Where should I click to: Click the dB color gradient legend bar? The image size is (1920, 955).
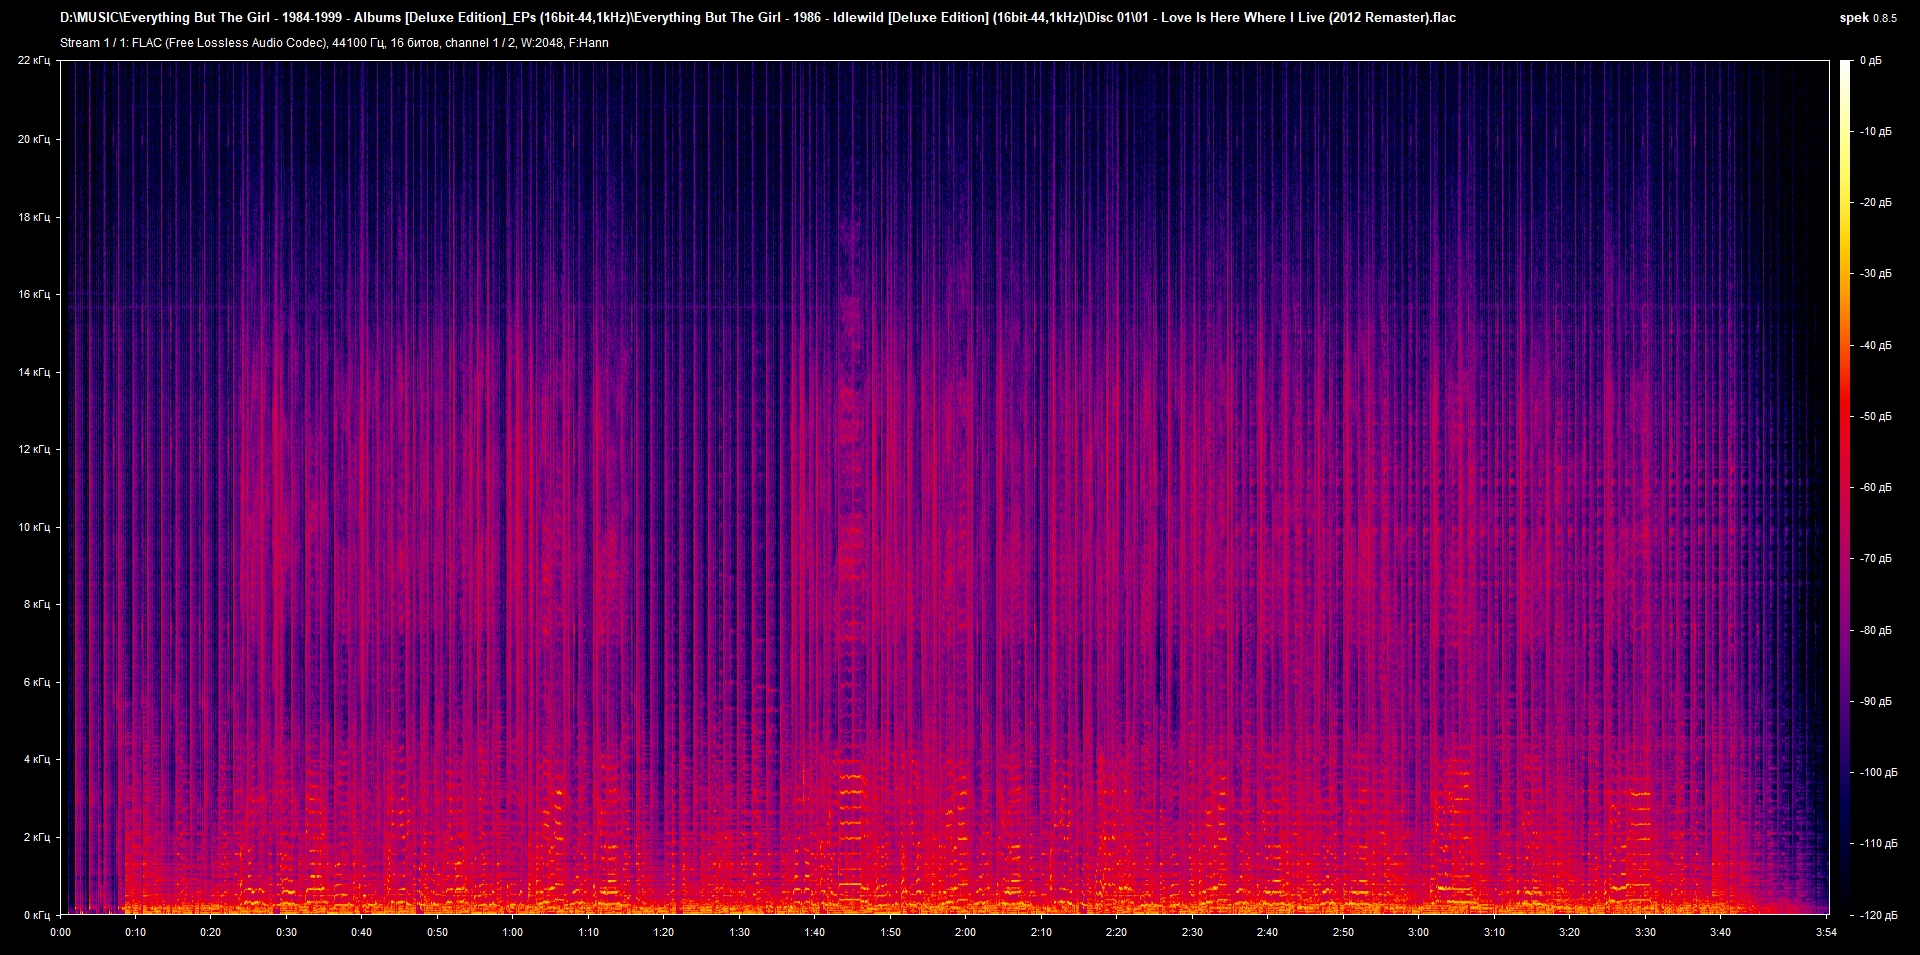(x=1846, y=488)
